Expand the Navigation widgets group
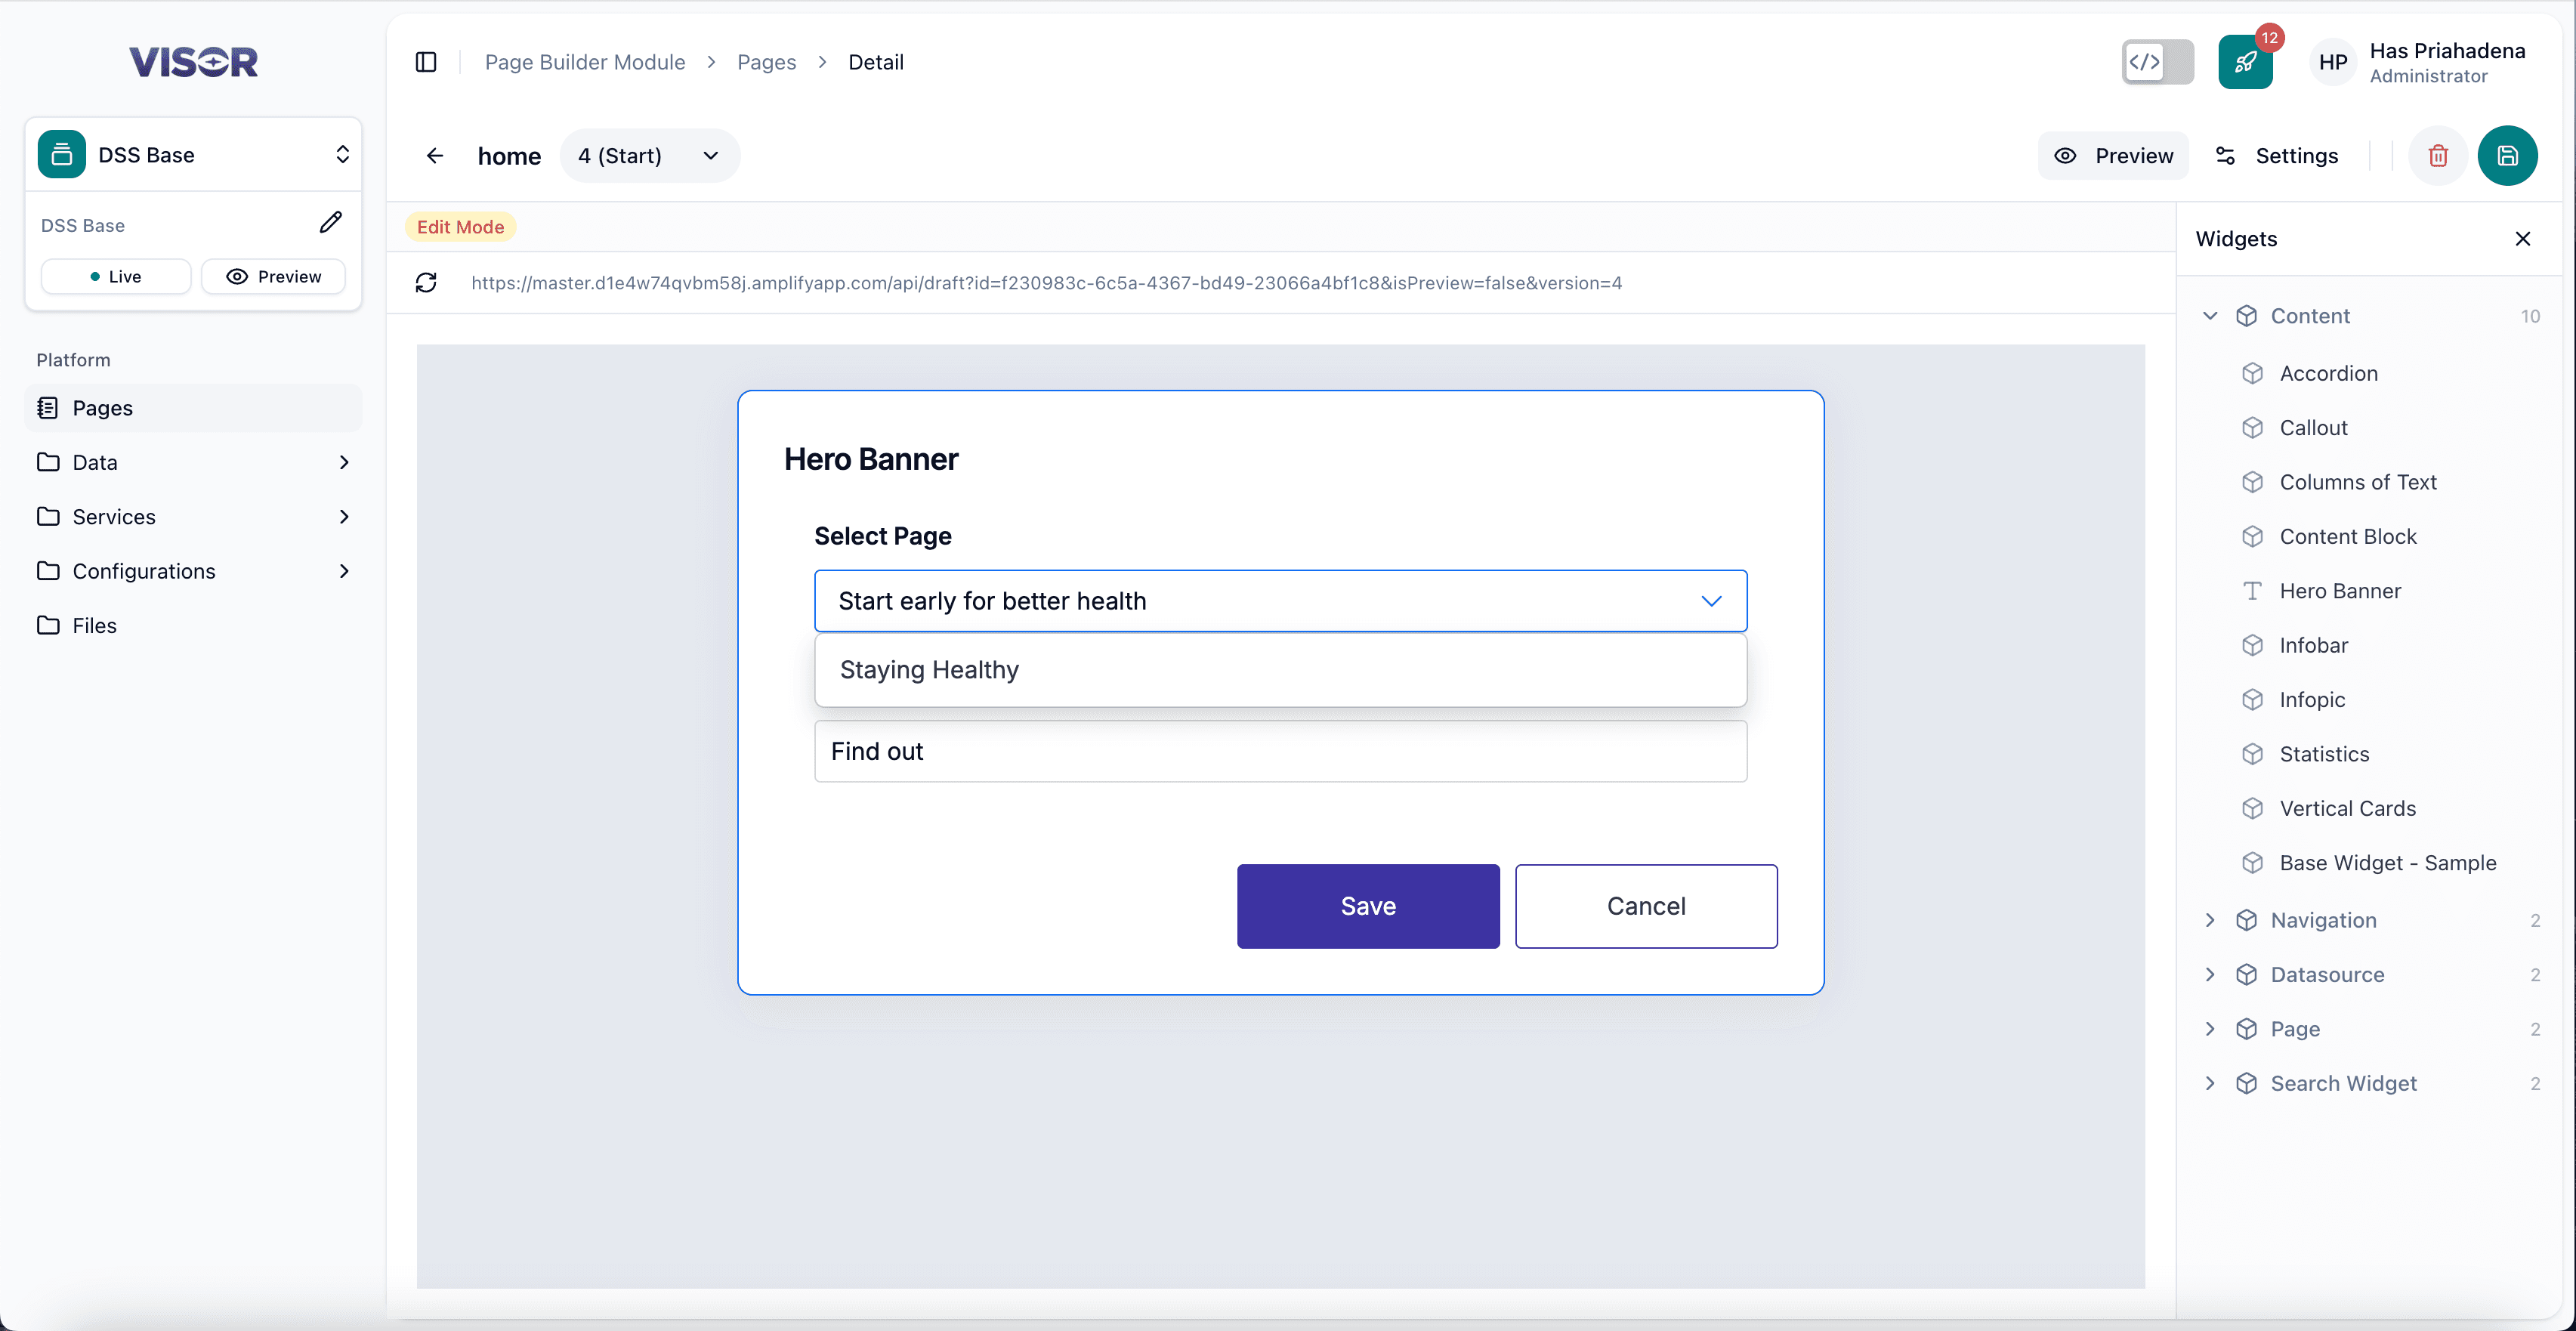2576x1331 pixels. tap(2211, 920)
